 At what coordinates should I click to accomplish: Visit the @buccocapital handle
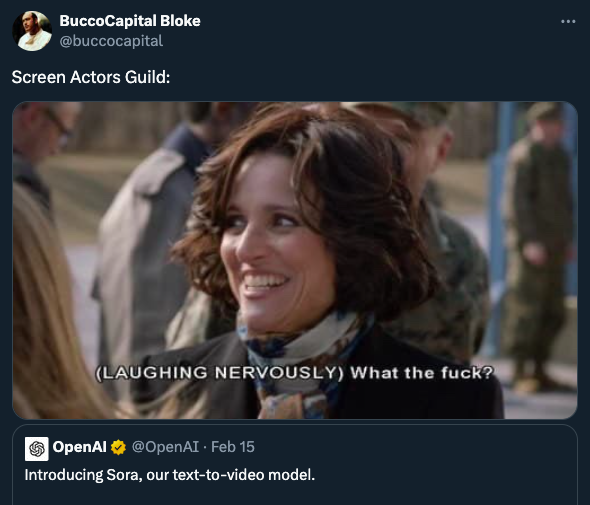point(111,41)
